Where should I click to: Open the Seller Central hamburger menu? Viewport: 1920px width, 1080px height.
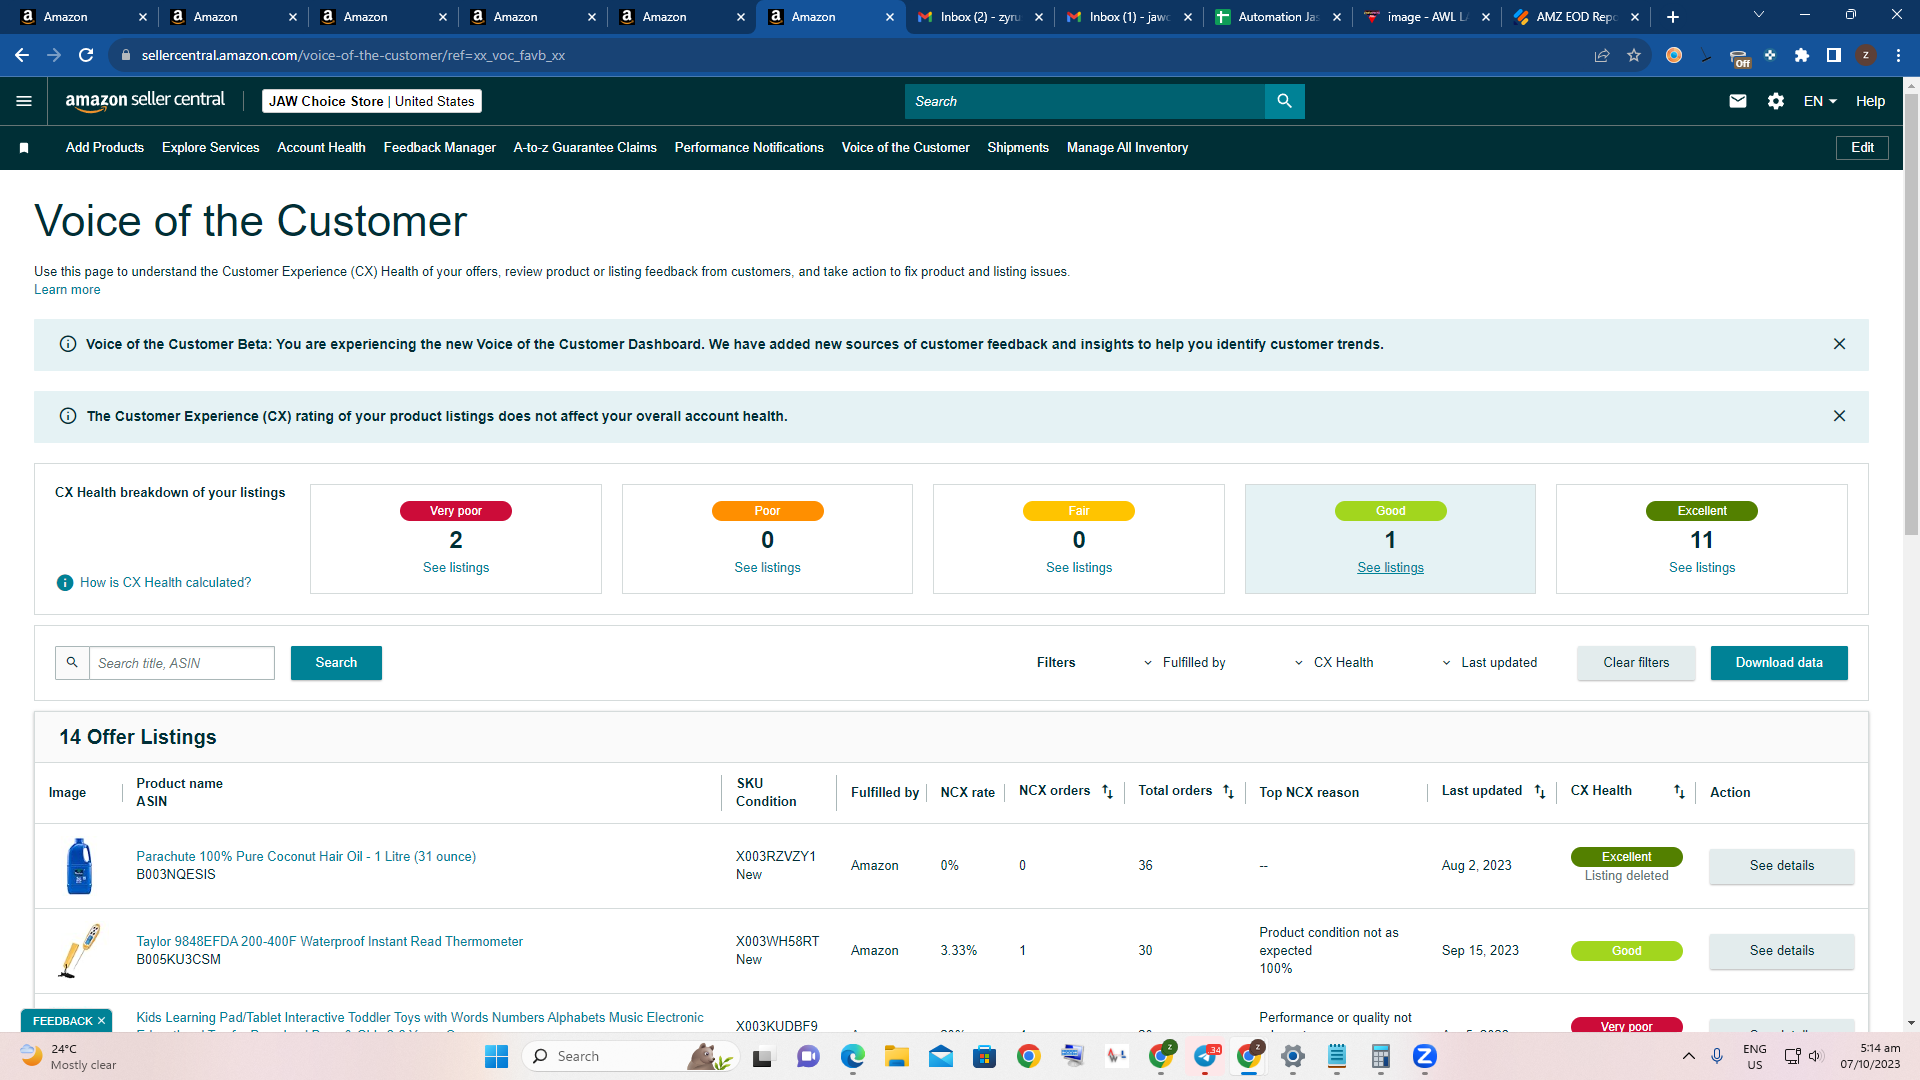click(x=24, y=101)
